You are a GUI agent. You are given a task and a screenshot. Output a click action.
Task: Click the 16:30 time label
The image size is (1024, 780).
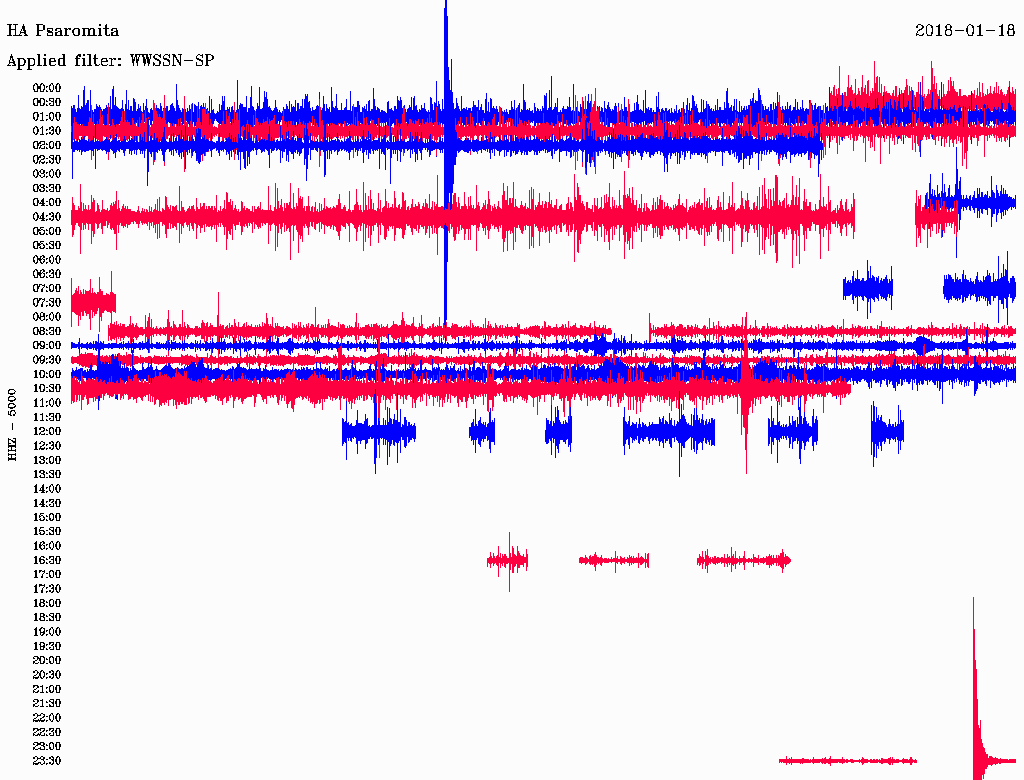pyautogui.click(x=47, y=561)
